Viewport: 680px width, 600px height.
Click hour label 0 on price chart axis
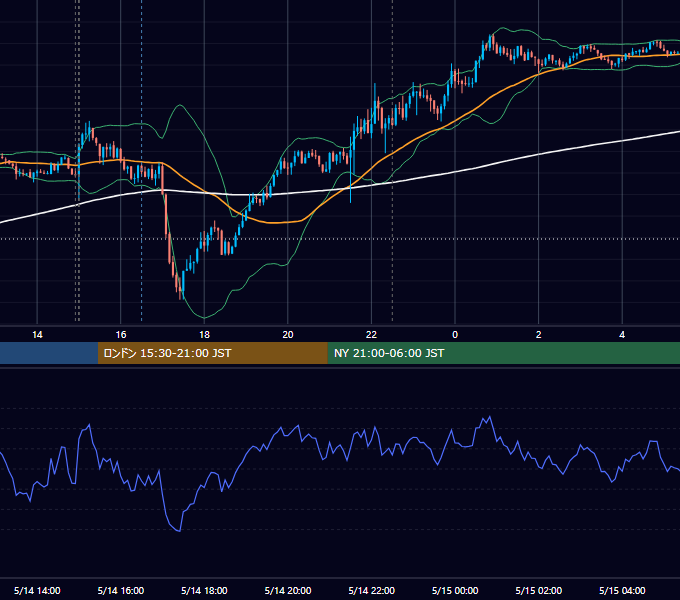(455, 335)
